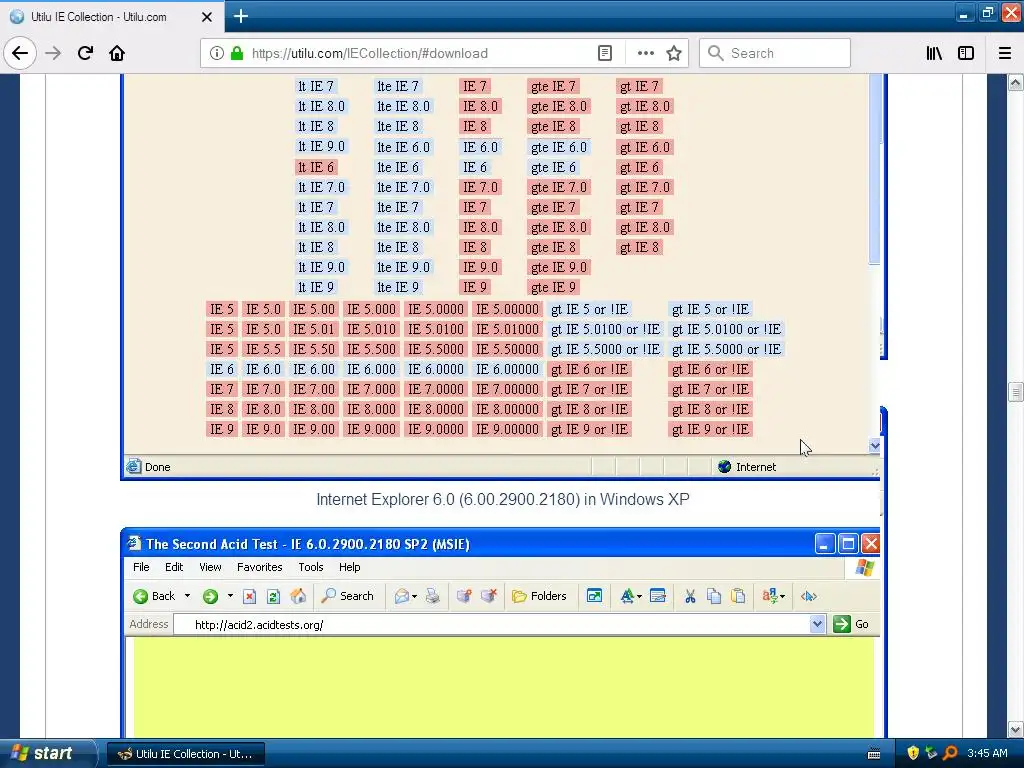This screenshot has height=768, width=1024.
Task: Open the page actions three-dot menu
Action: [645, 53]
